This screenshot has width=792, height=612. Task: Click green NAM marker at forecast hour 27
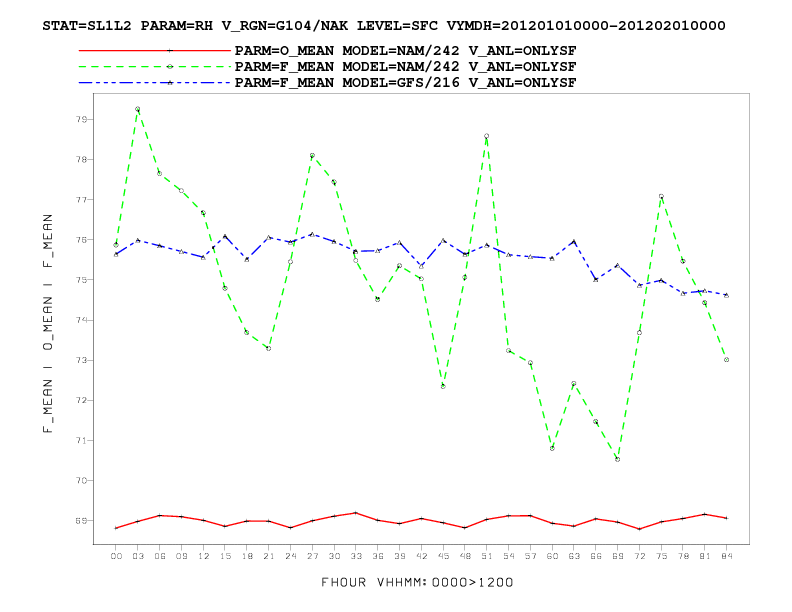click(312, 156)
